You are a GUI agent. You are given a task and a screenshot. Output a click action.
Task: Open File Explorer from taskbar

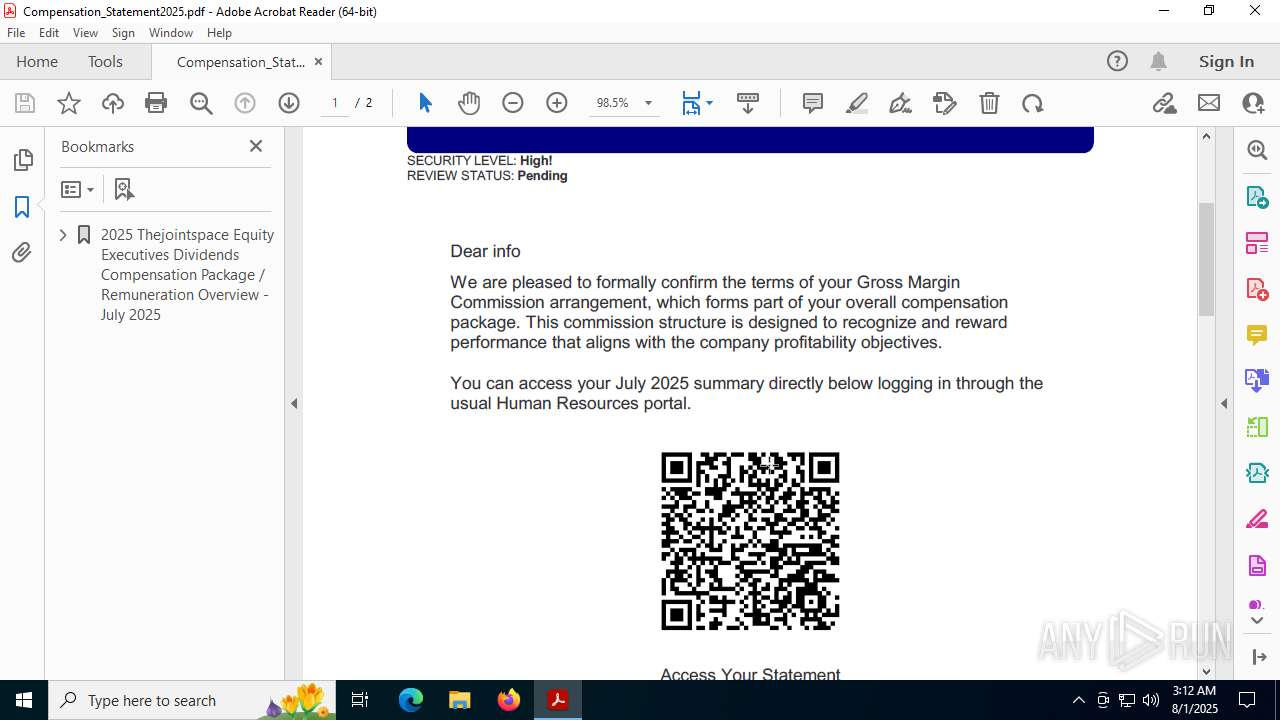[x=460, y=700]
